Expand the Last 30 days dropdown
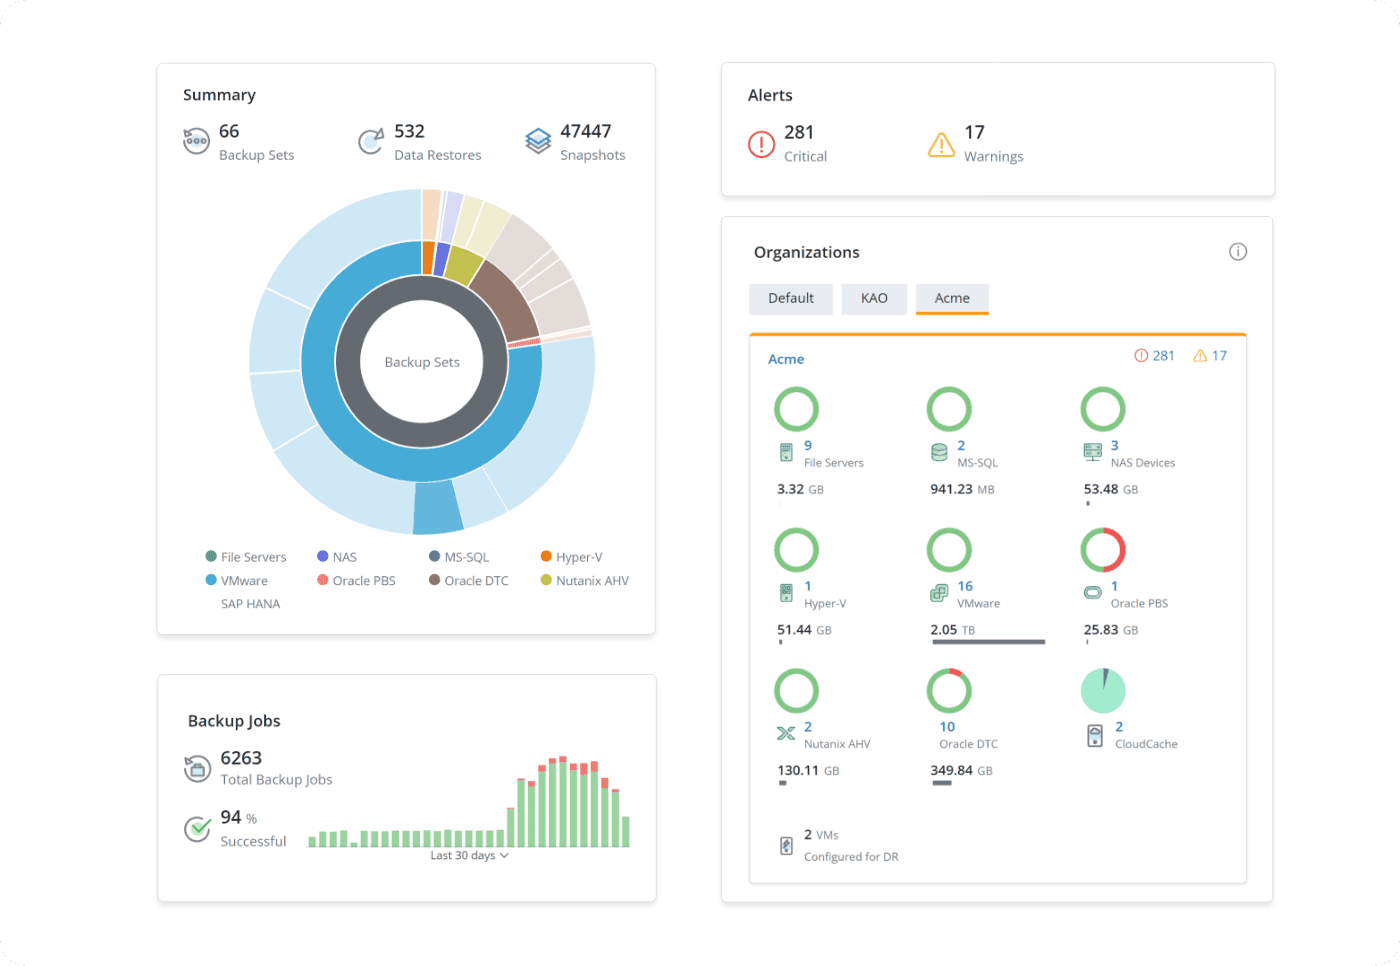This screenshot has width=1400, height=966. [469, 856]
